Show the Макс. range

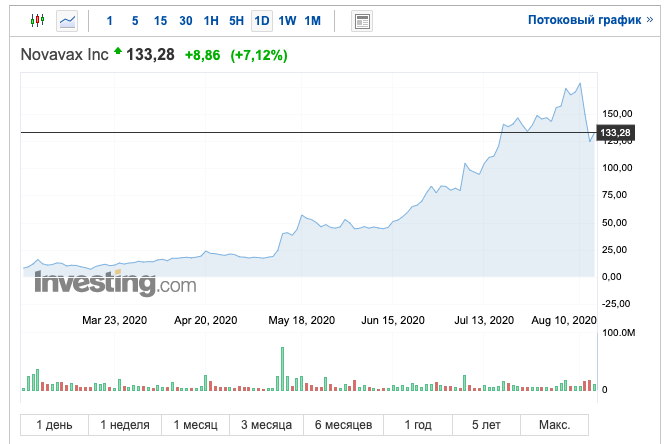tap(554, 425)
